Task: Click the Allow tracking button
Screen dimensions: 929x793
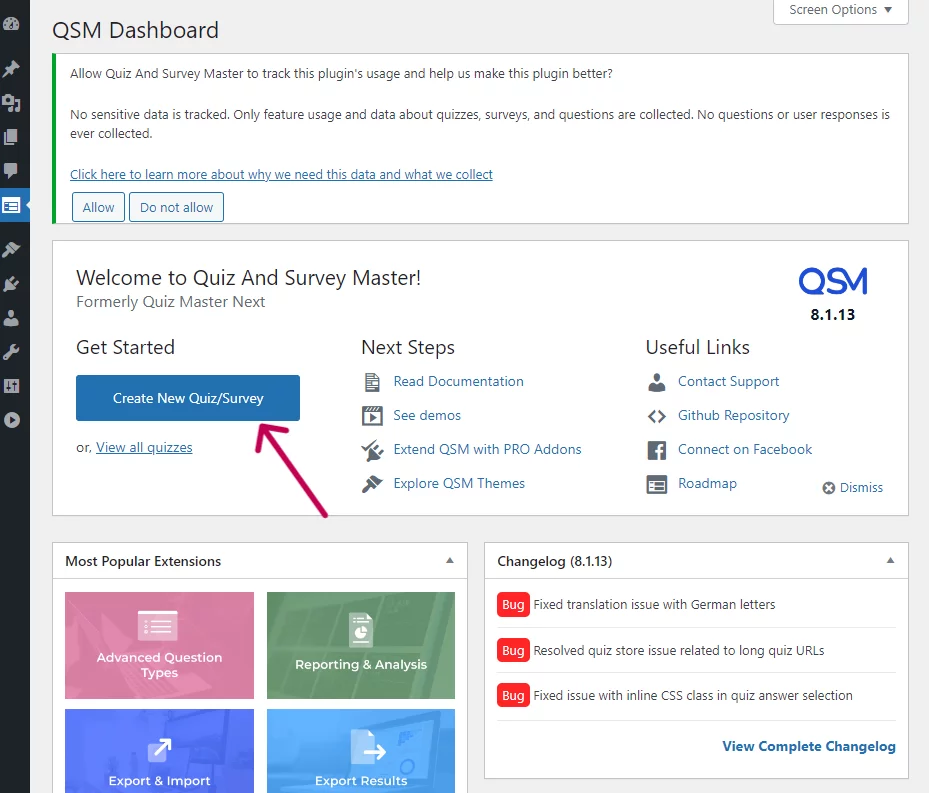Action: (x=98, y=207)
